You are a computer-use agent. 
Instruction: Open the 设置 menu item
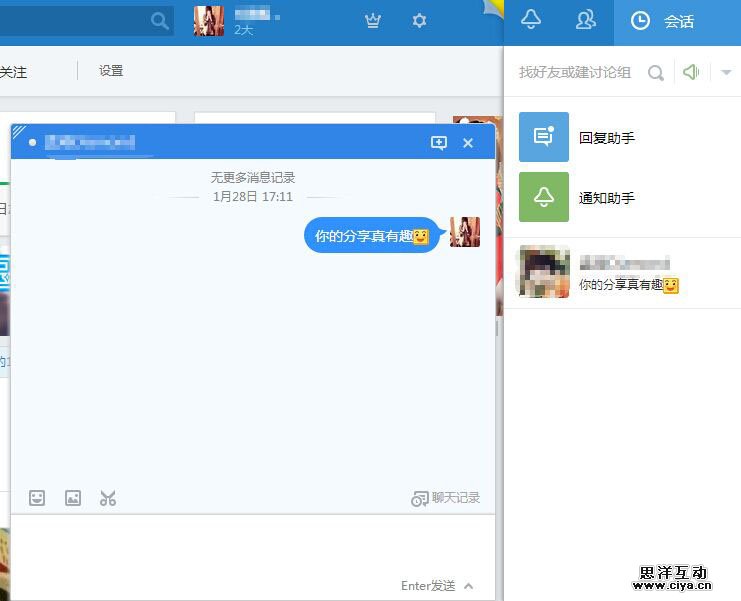[x=111, y=71]
